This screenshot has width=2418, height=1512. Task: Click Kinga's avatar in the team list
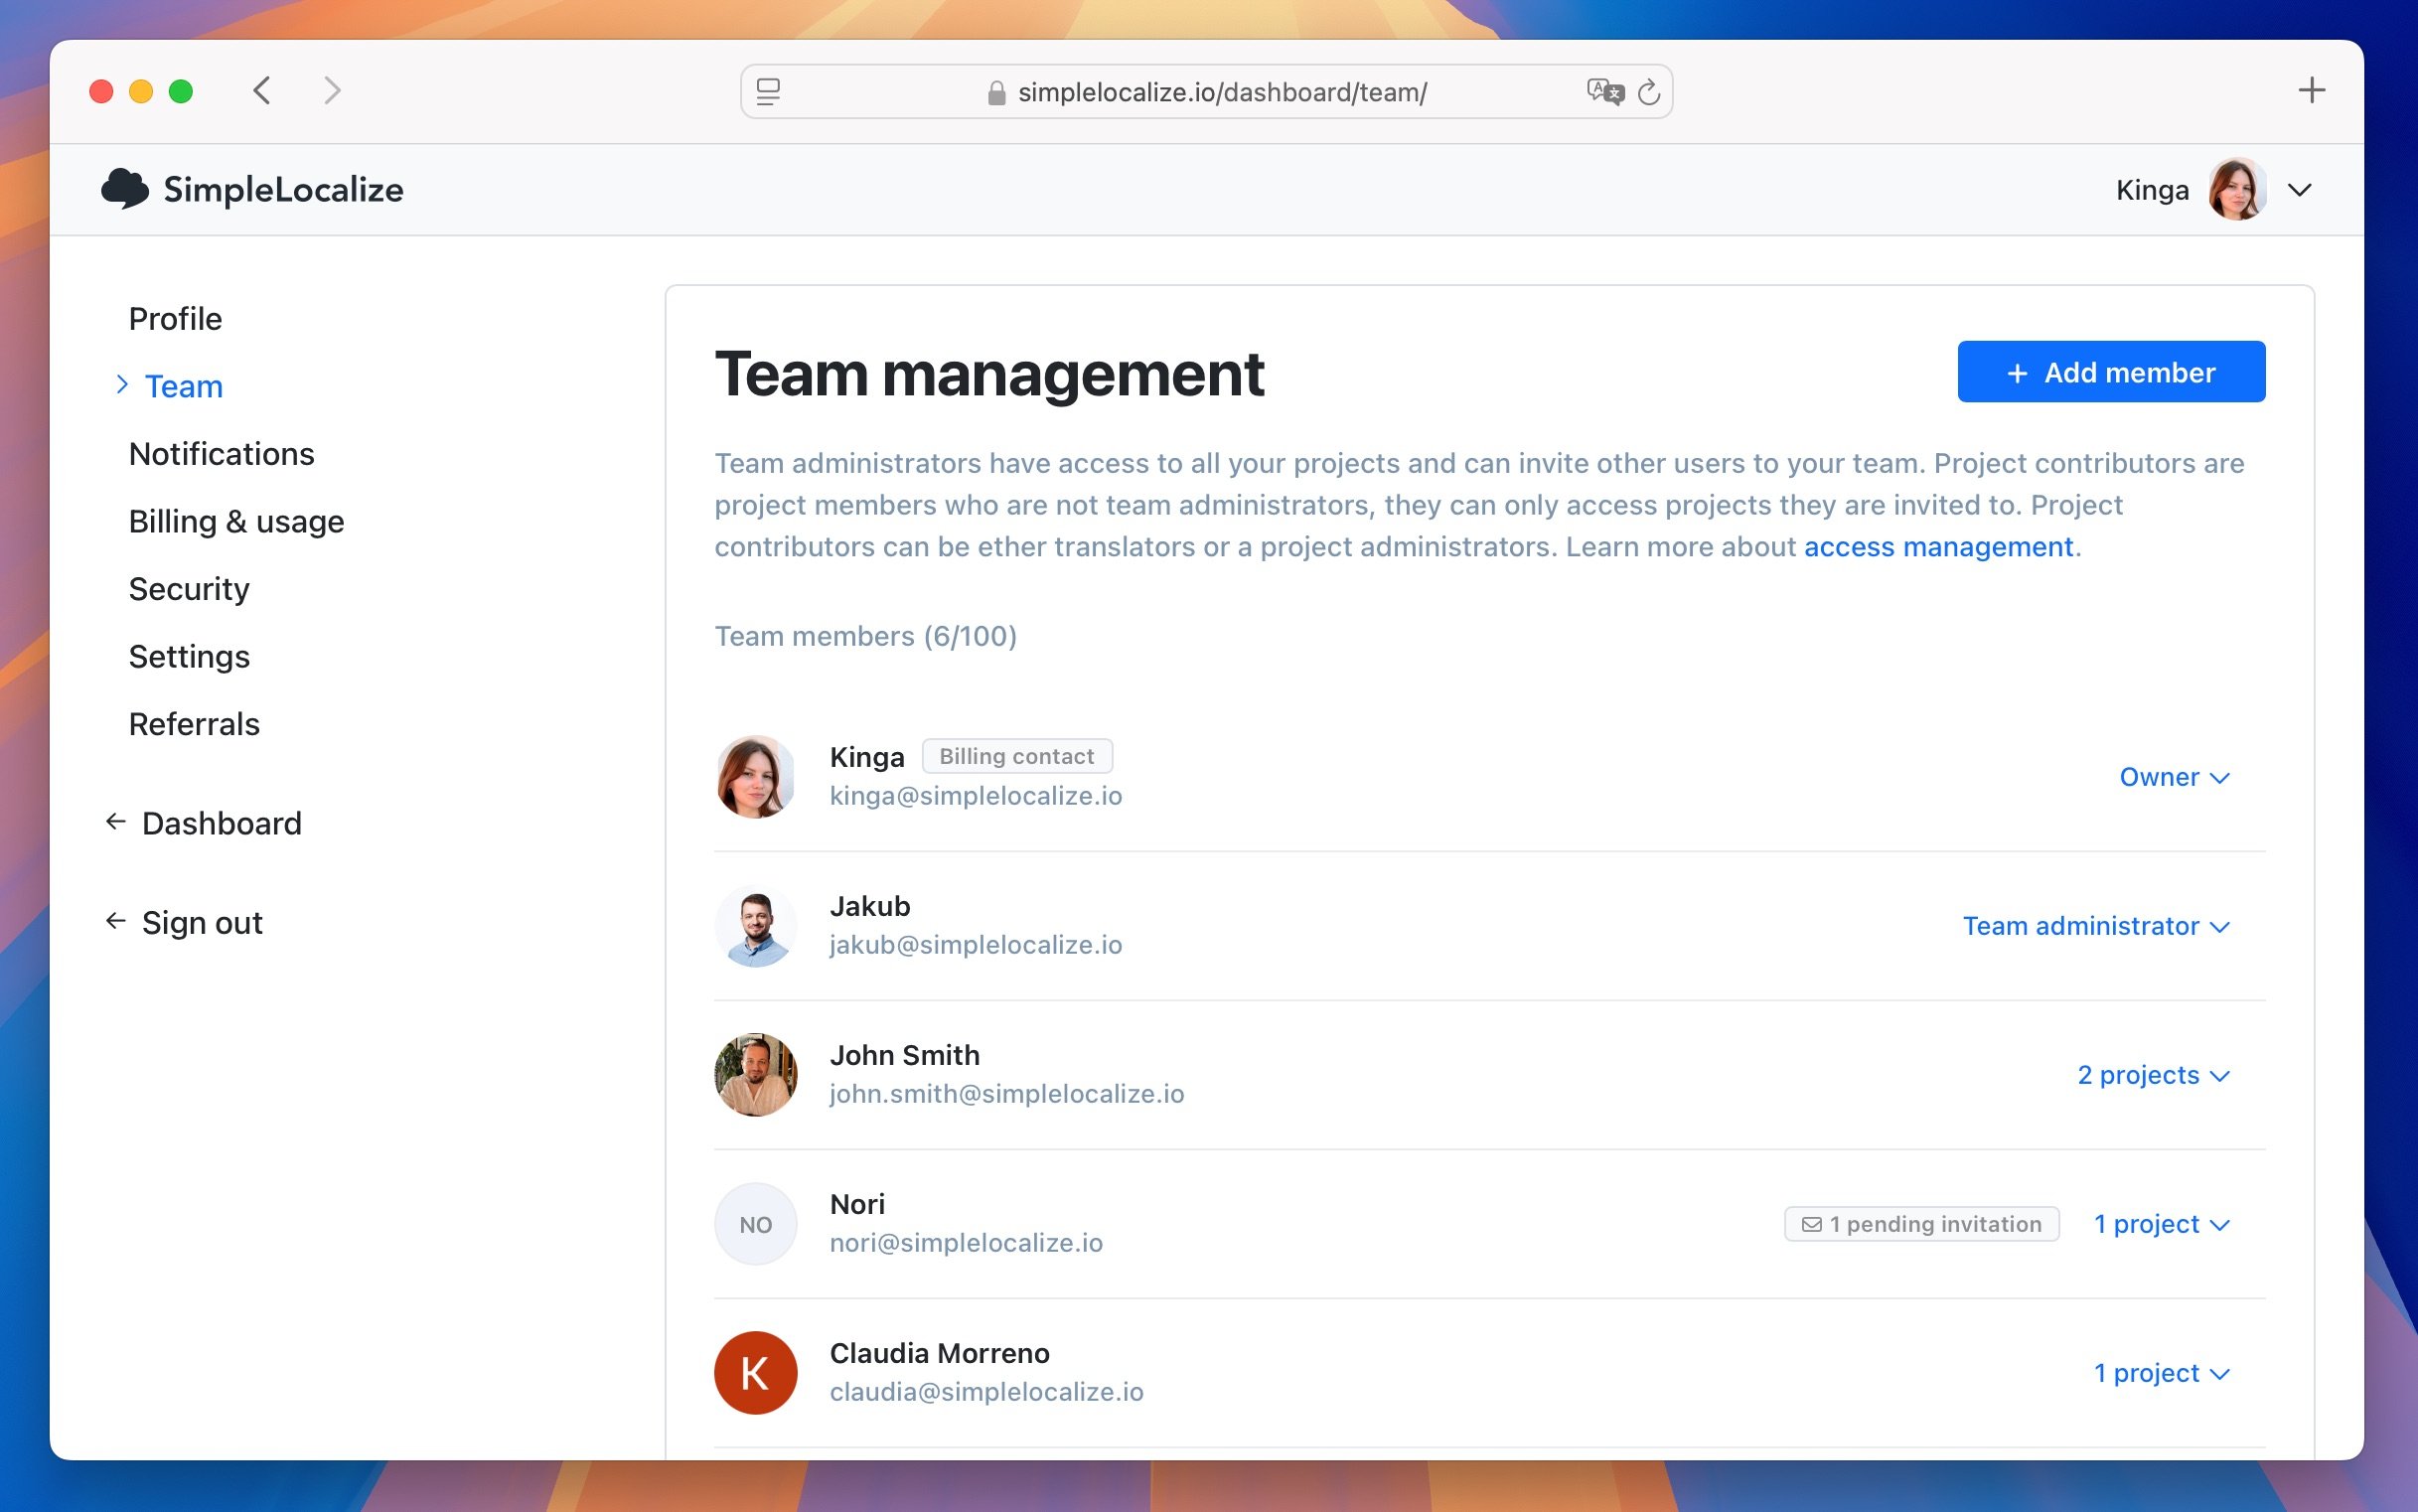point(755,776)
